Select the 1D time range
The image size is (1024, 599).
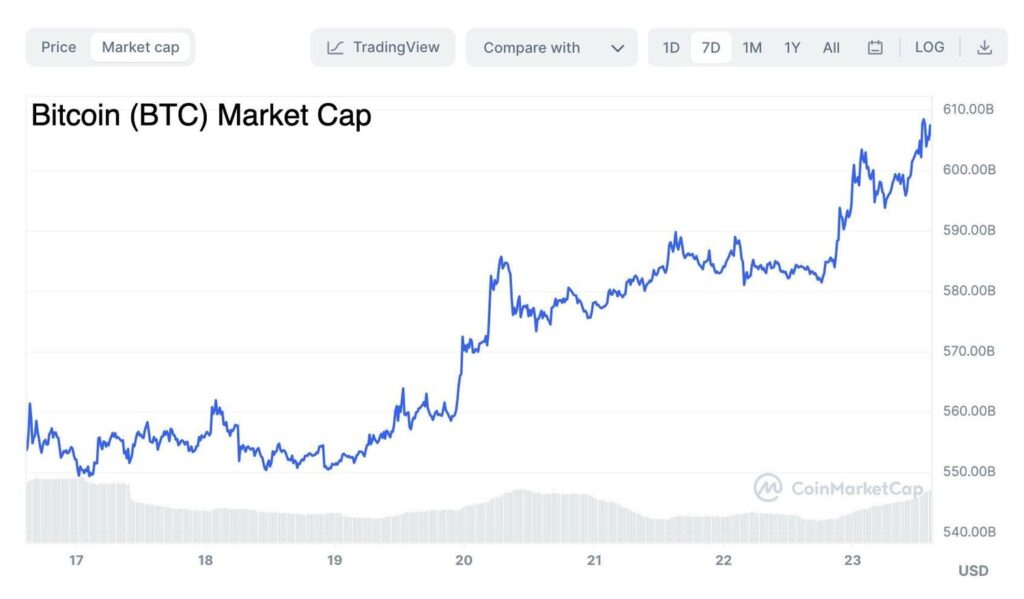point(671,47)
